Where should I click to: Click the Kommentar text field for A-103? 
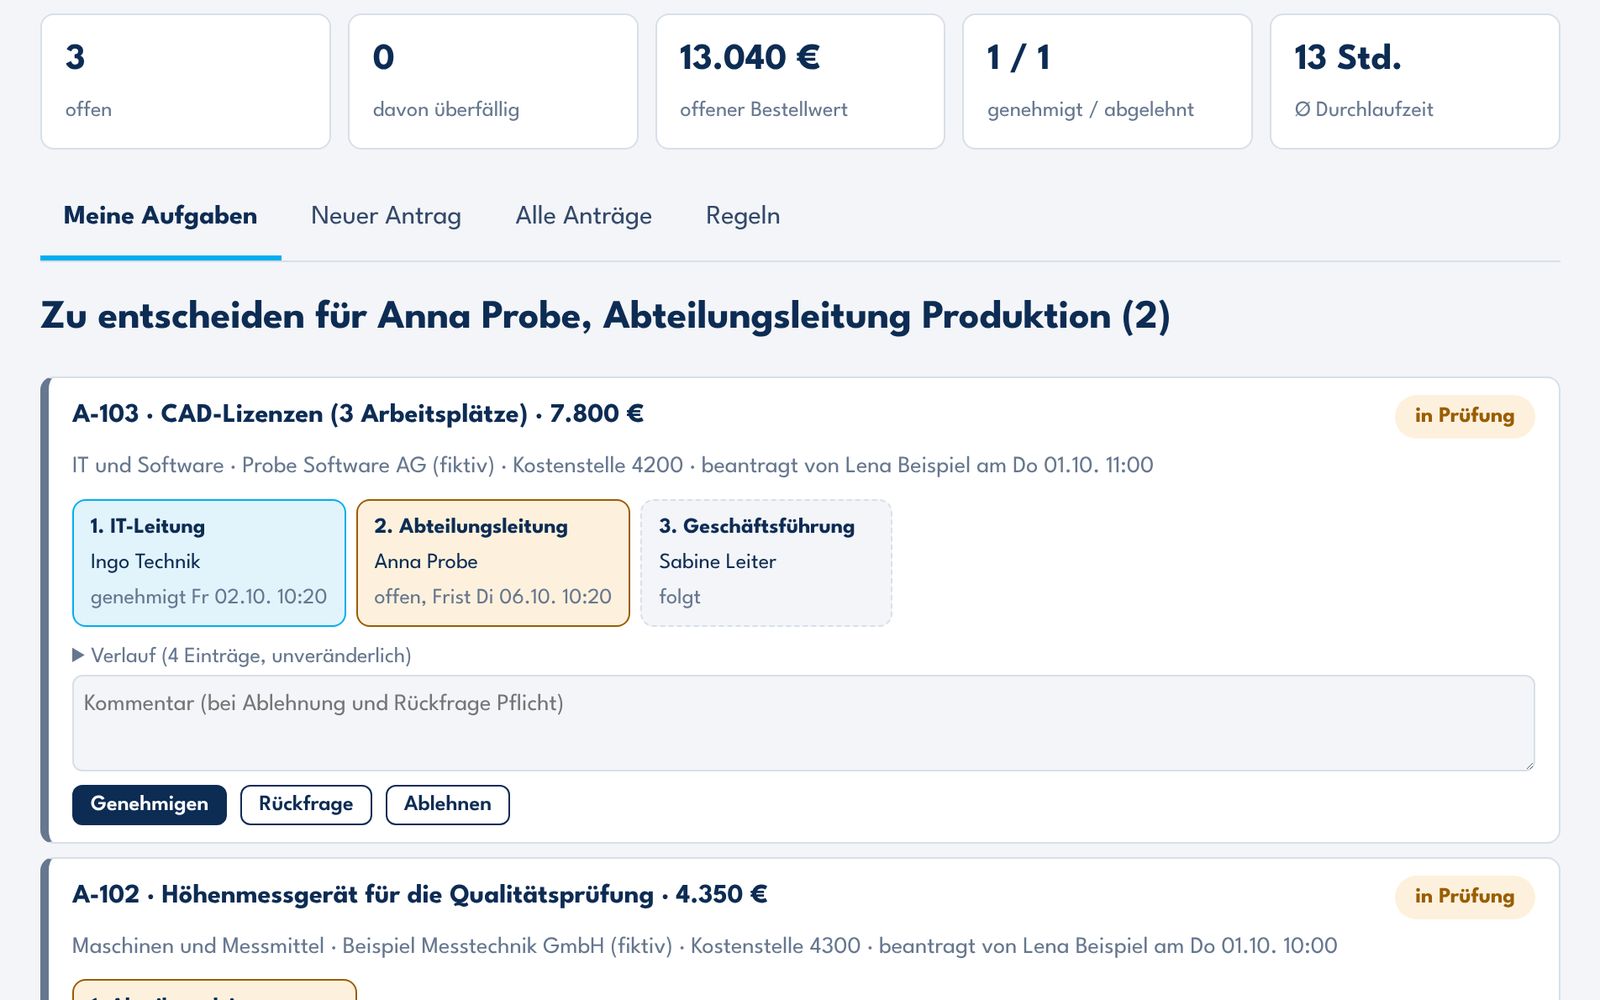803,723
